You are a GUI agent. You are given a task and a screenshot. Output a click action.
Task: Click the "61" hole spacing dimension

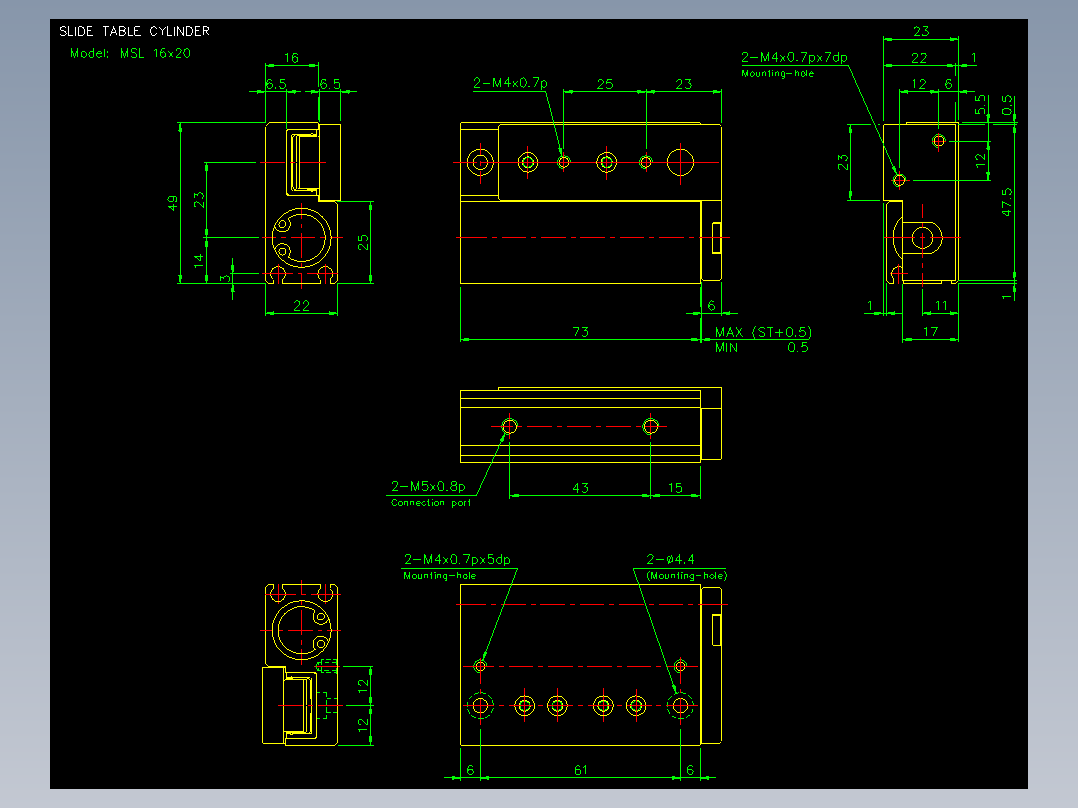(580, 769)
